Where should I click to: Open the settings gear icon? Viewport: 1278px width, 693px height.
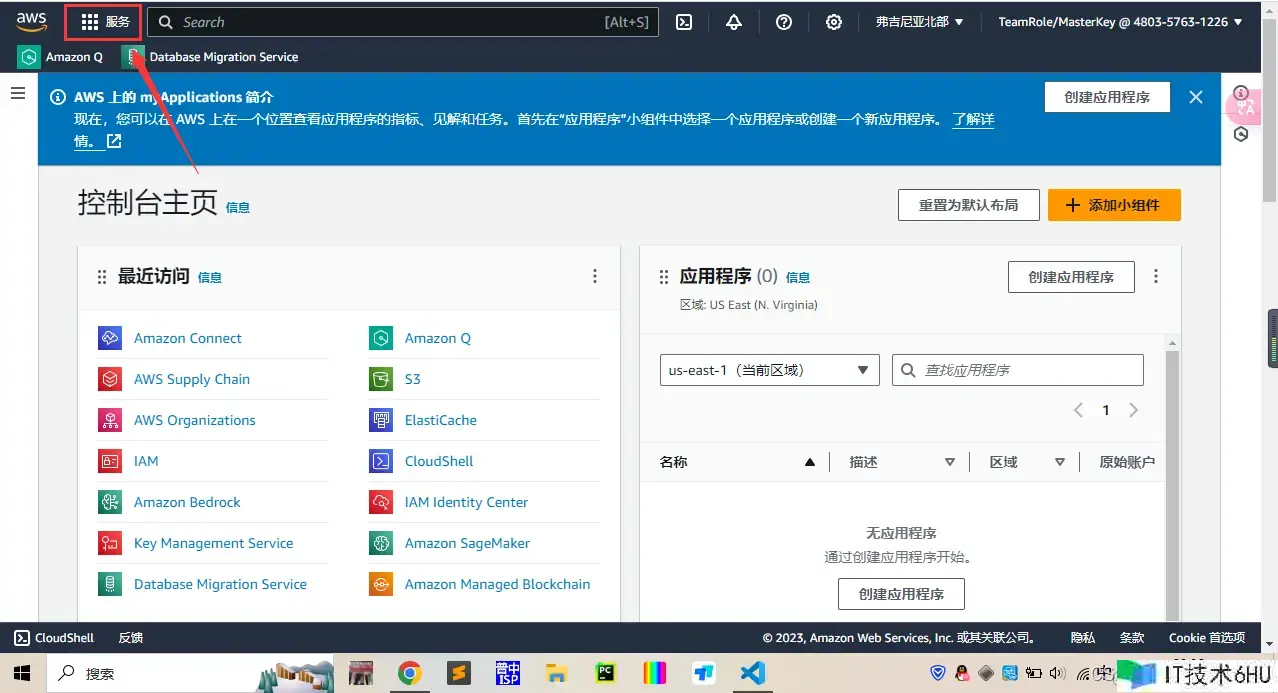pyautogui.click(x=834, y=22)
